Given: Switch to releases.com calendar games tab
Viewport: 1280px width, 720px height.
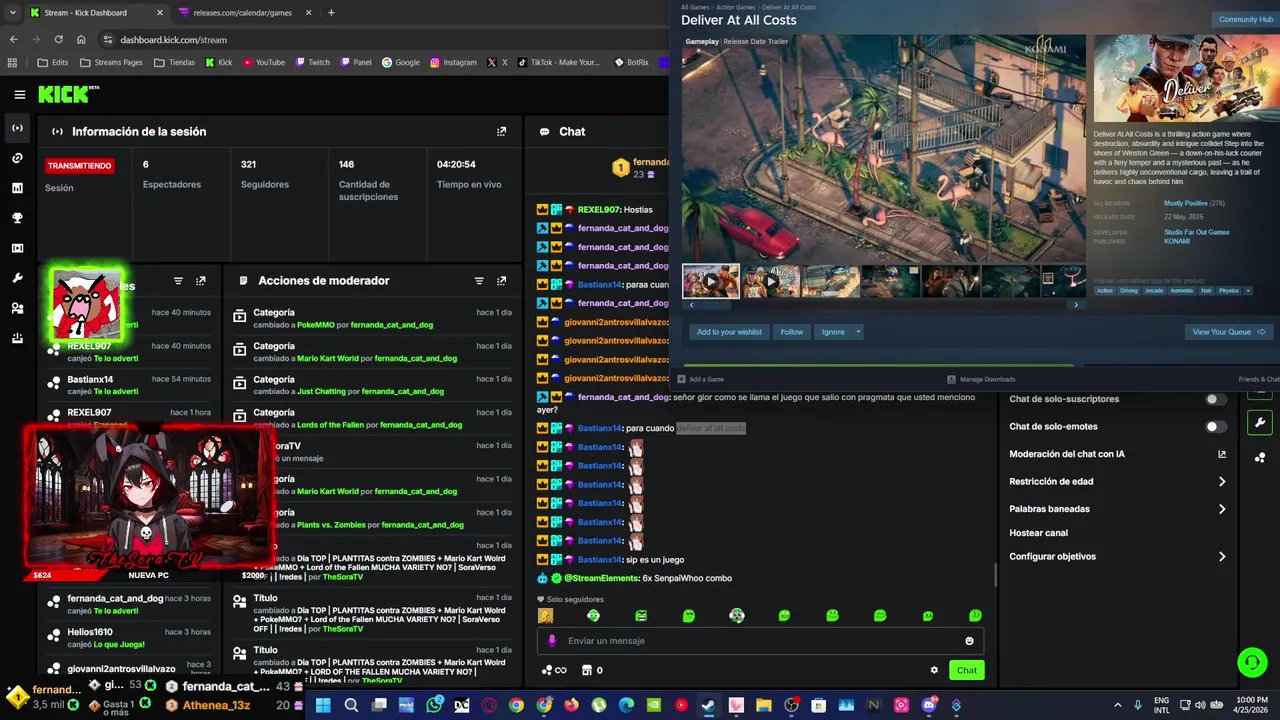Looking at the screenshot, I should [x=244, y=13].
